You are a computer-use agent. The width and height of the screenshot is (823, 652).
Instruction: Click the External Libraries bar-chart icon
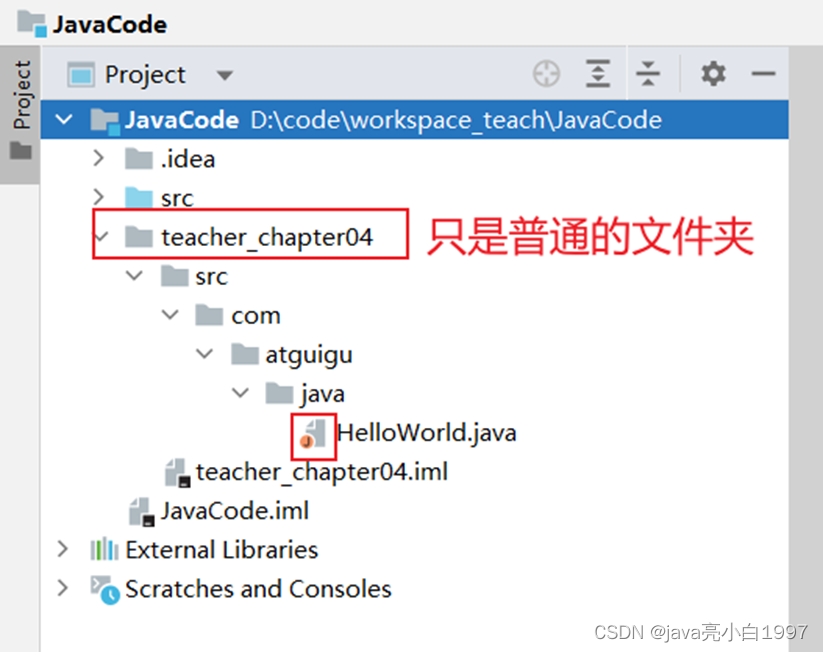(103, 550)
